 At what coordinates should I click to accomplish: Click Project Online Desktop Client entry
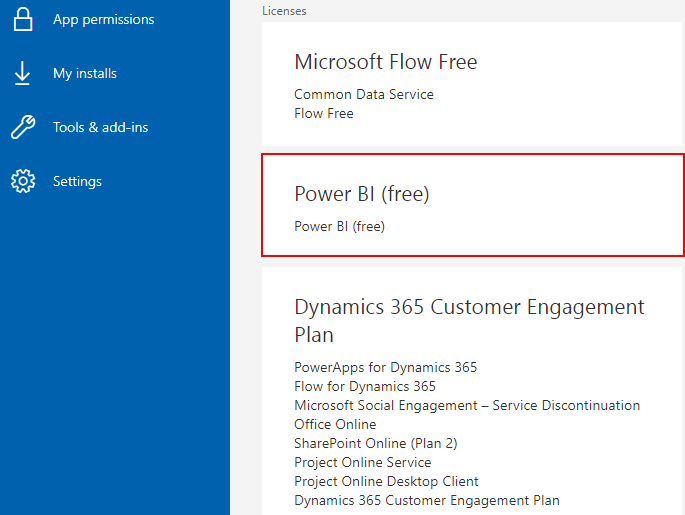(x=386, y=481)
